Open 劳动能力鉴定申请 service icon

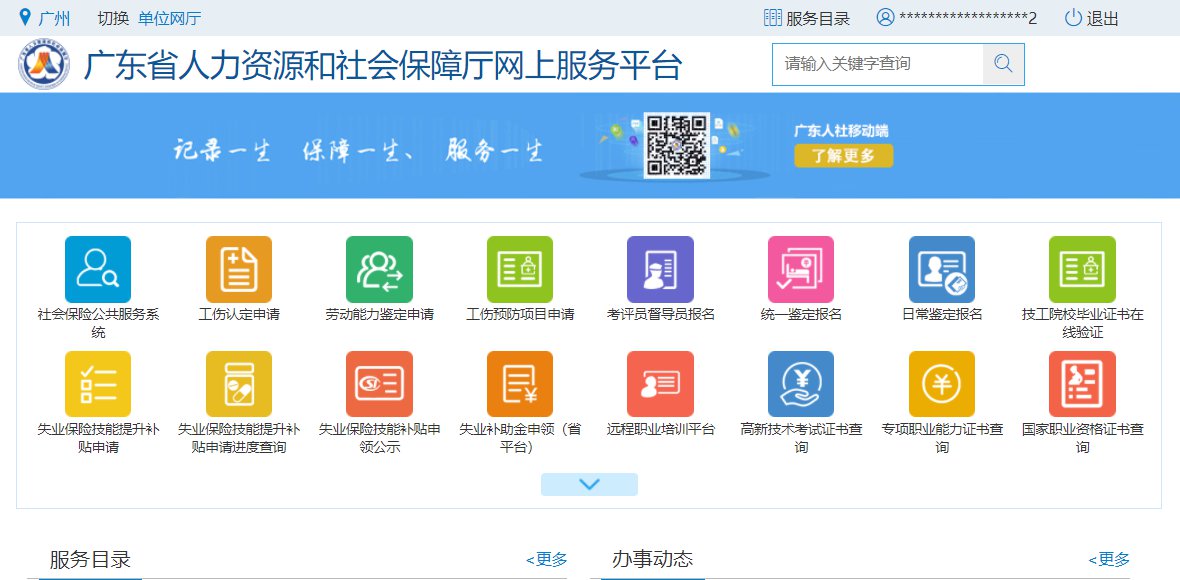coord(379,269)
